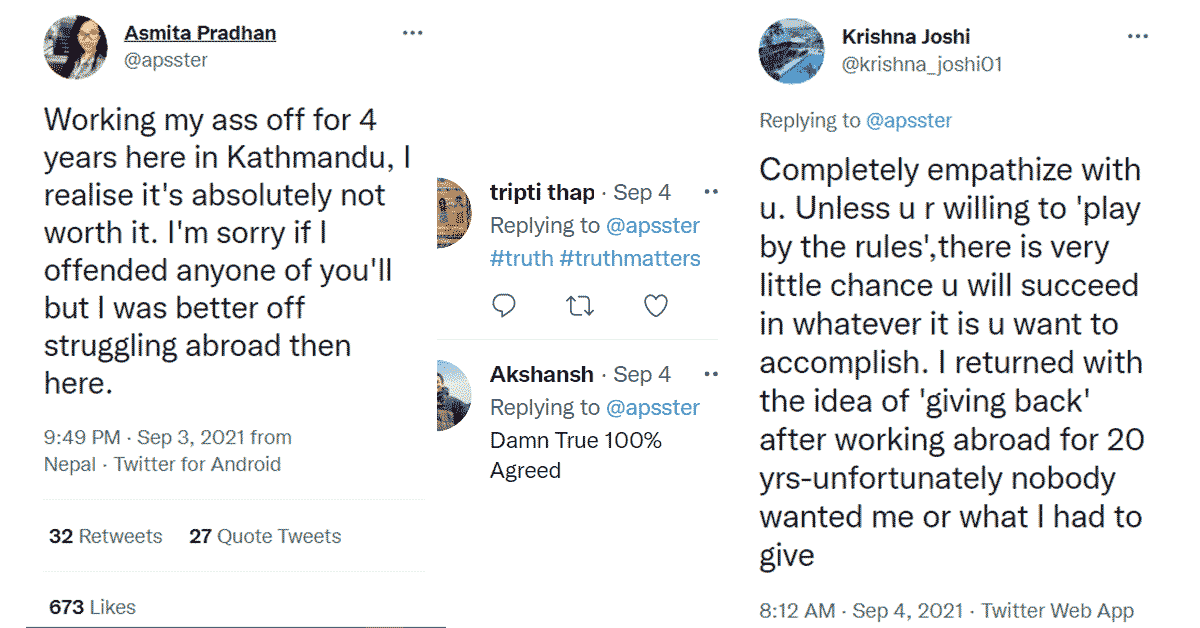This screenshot has height=628, width=1200.
Task: Expand options menu on tripti thap's reply
Action: (711, 192)
